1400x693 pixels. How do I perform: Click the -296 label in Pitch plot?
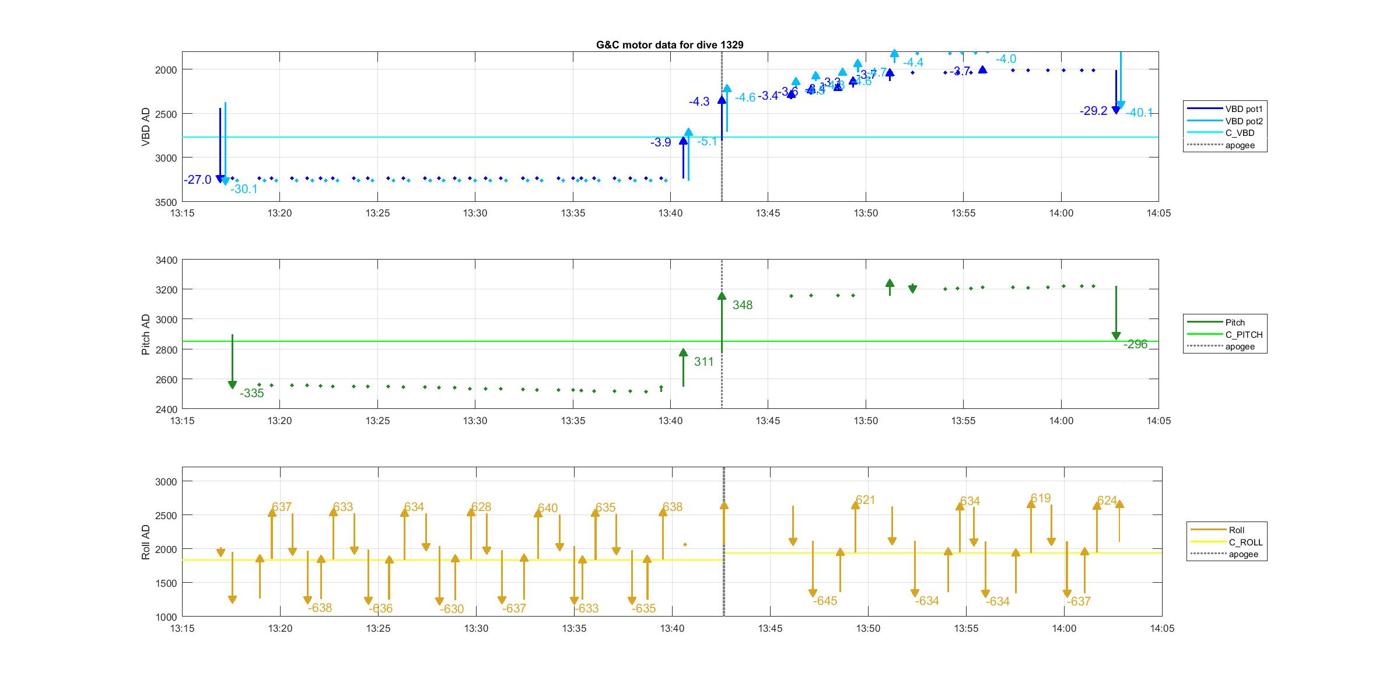coord(1135,344)
